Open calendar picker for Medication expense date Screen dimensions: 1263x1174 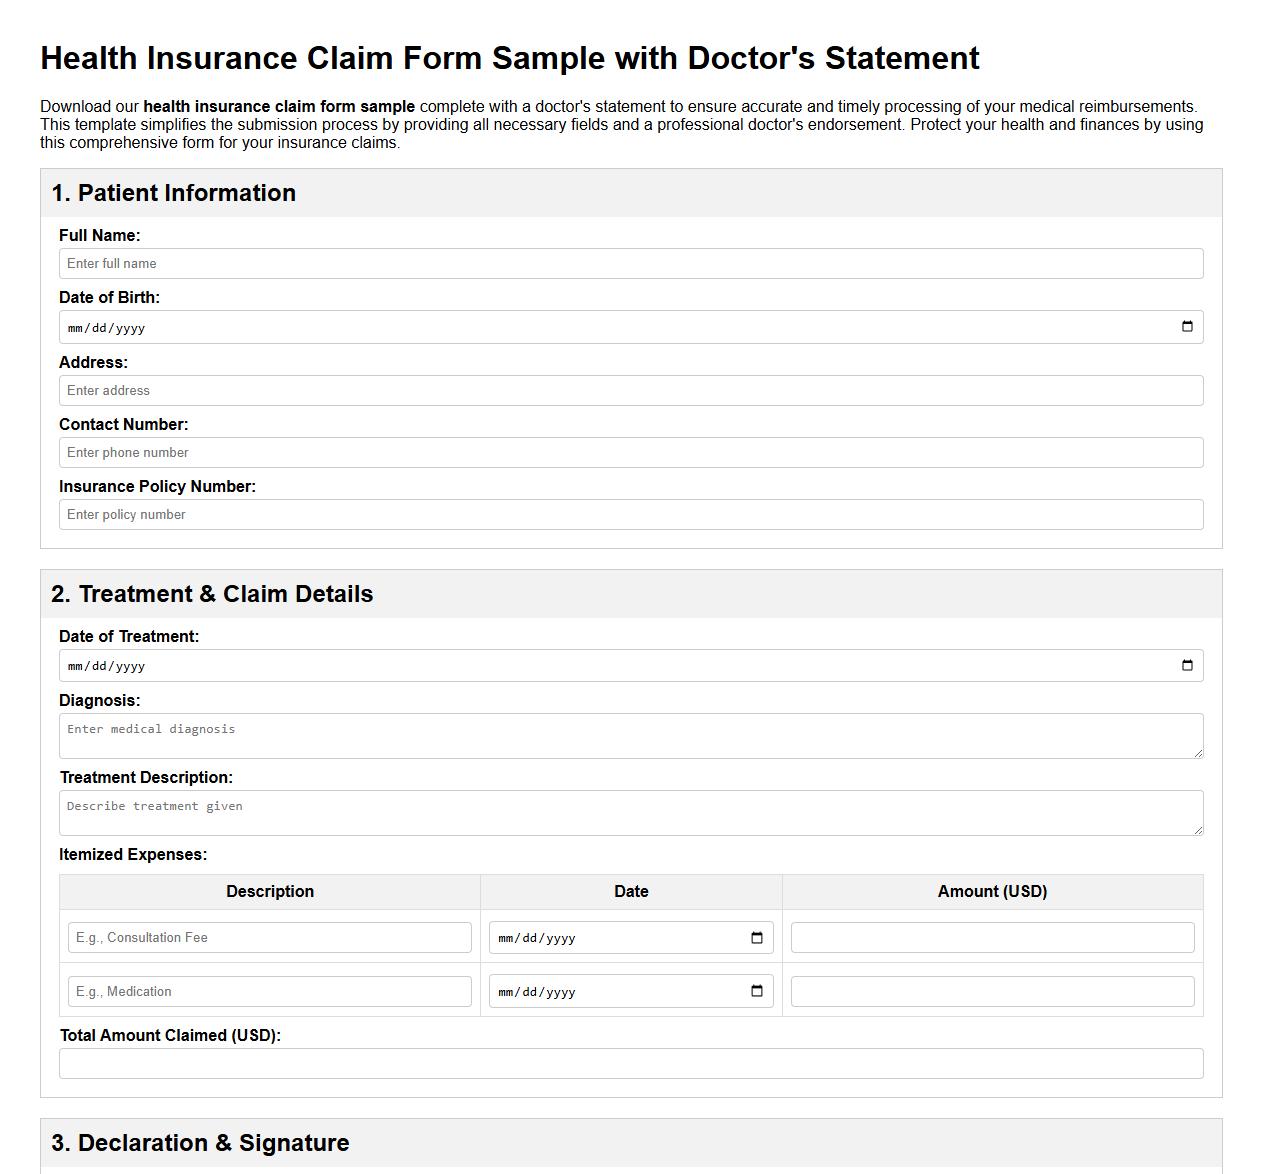click(x=757, y=991)
